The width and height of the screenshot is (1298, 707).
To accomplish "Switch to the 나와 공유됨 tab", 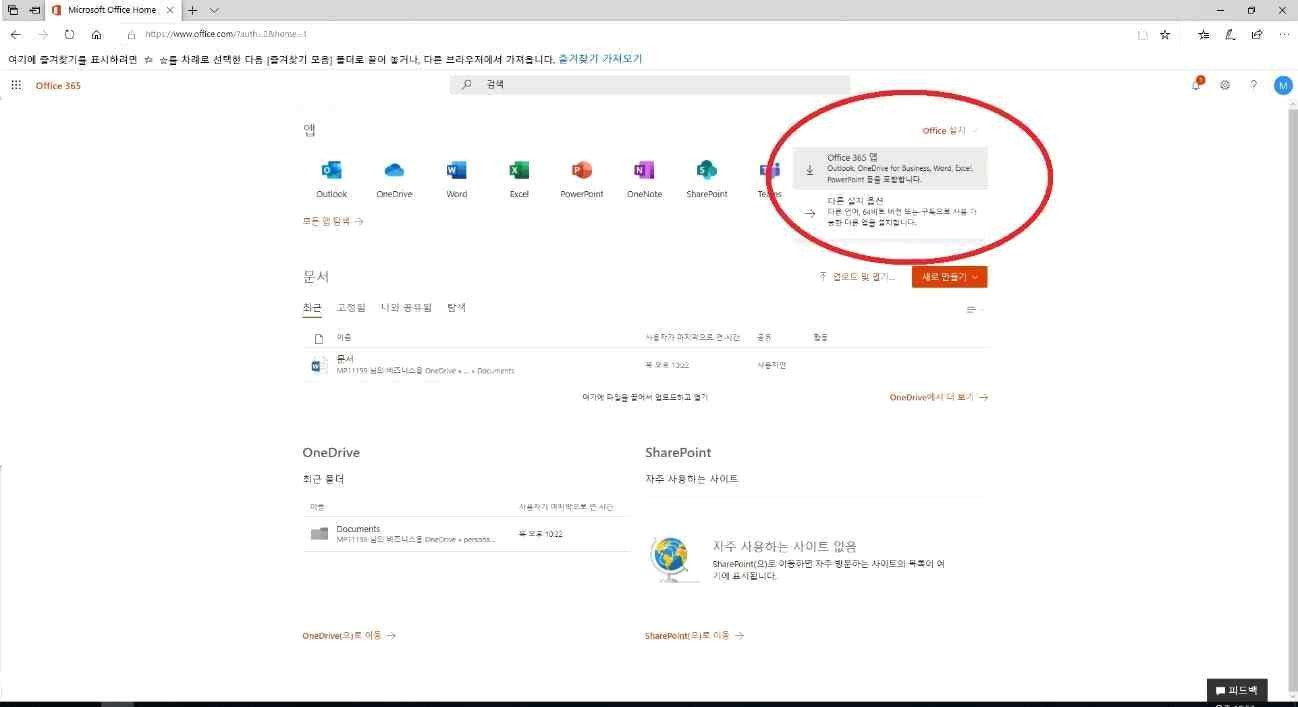I will tap(406, 308).
